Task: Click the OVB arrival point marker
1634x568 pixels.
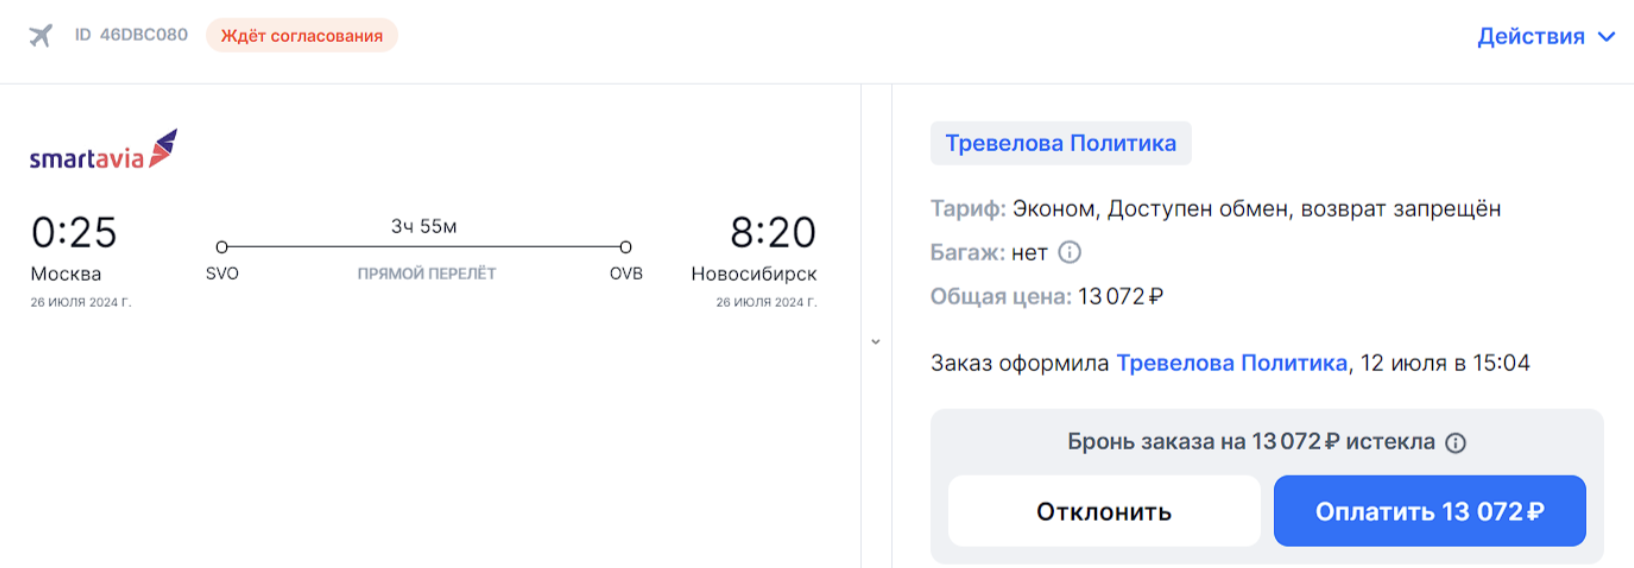Action: pos(625,247)
